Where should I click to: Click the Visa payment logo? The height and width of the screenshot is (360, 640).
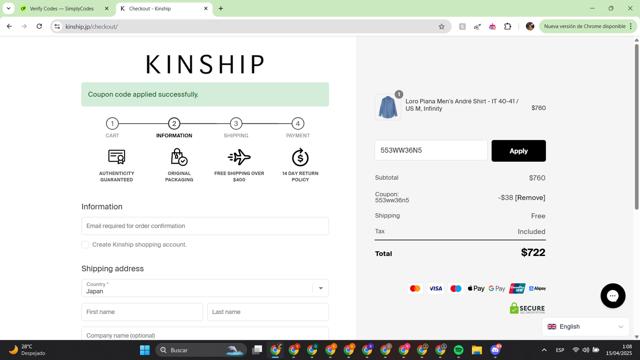pyautogui.click(x=436, y=289)
